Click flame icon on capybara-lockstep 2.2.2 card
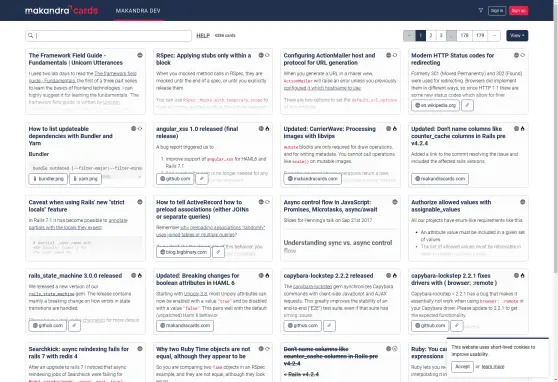The width and height of the screenshot is (558, 382). pos(395,275)
